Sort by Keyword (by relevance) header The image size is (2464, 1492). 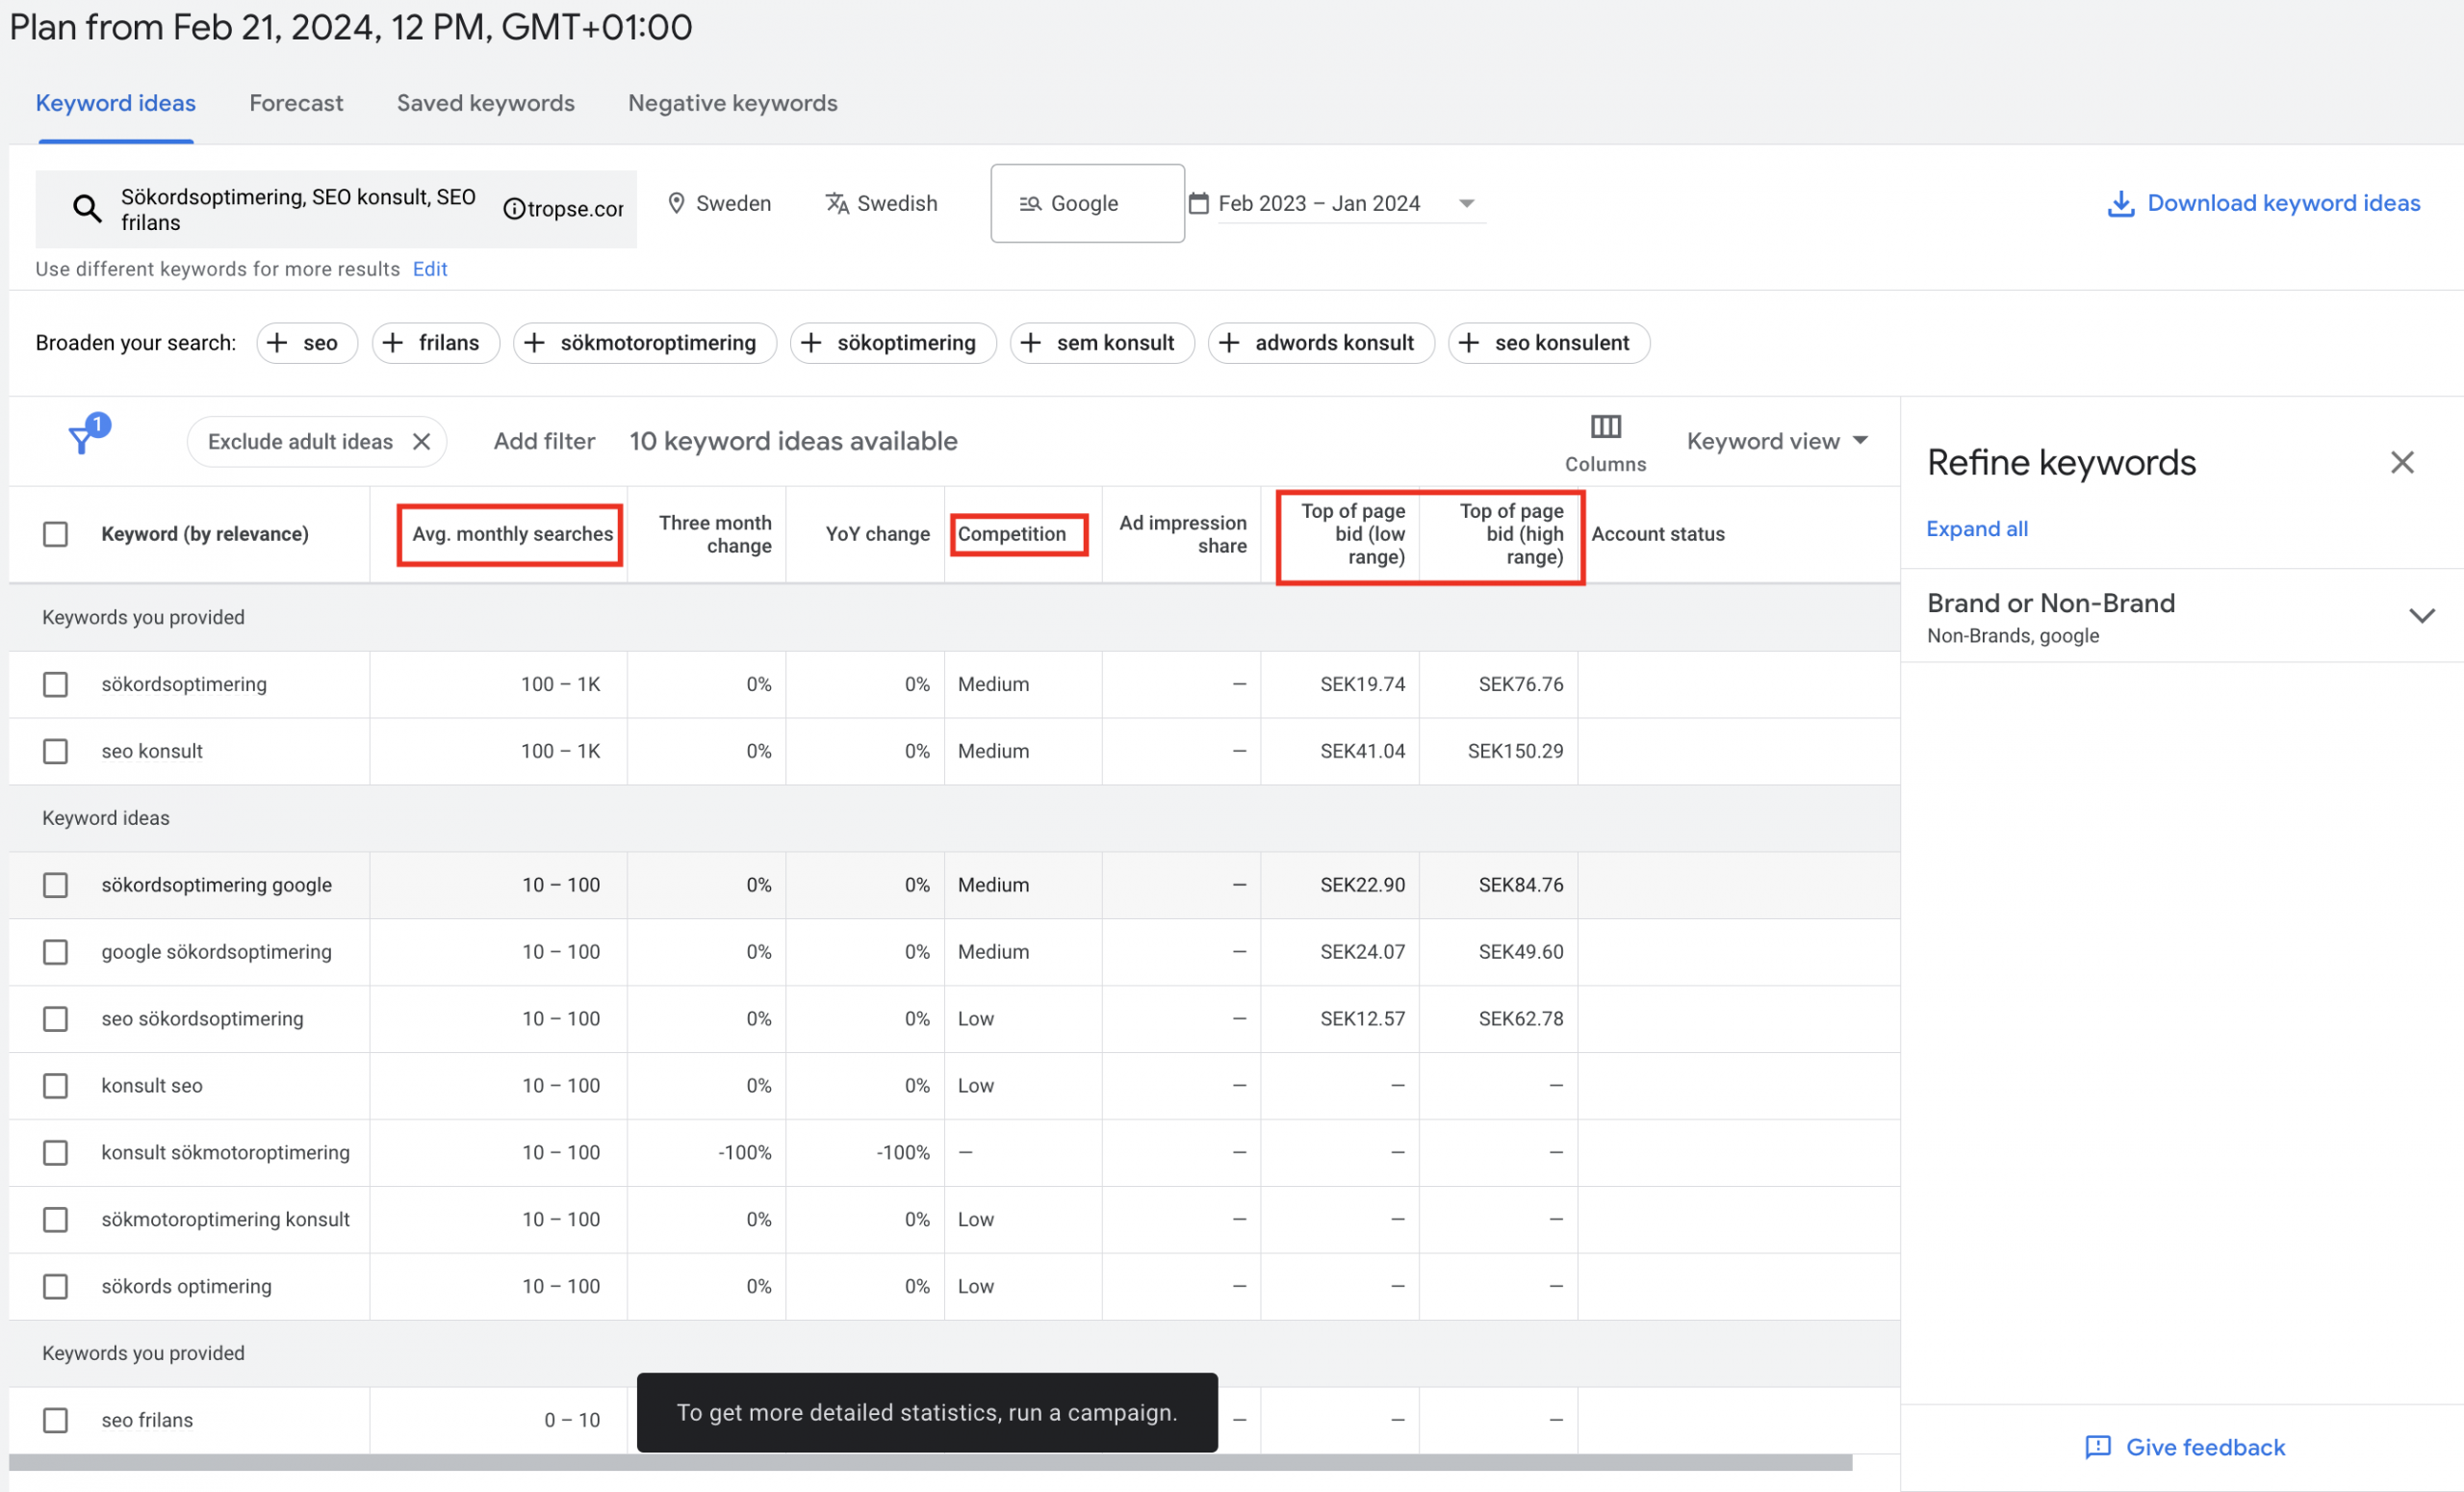pyautogui.click(x=205, y=534)
